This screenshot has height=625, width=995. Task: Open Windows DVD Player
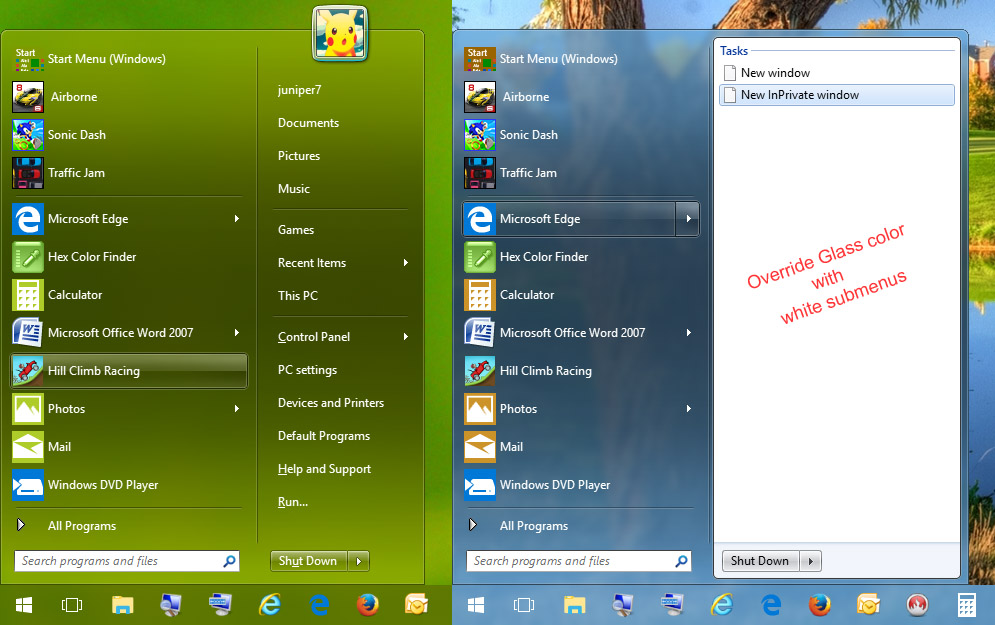click(105, 485)
